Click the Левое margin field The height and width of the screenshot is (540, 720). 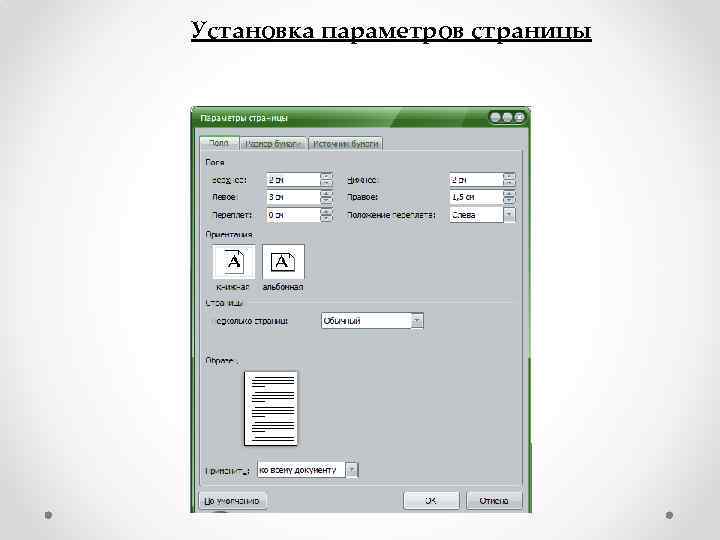click(293, 197)
